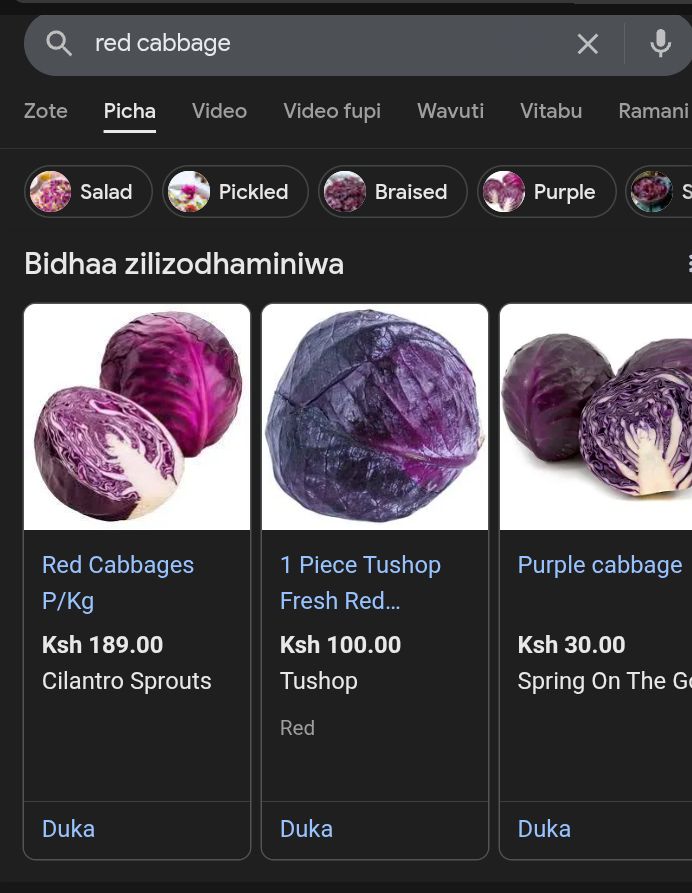The image size is (692, 893).
Task: Switch to the Zote tab
Action: tap(46, 111)
